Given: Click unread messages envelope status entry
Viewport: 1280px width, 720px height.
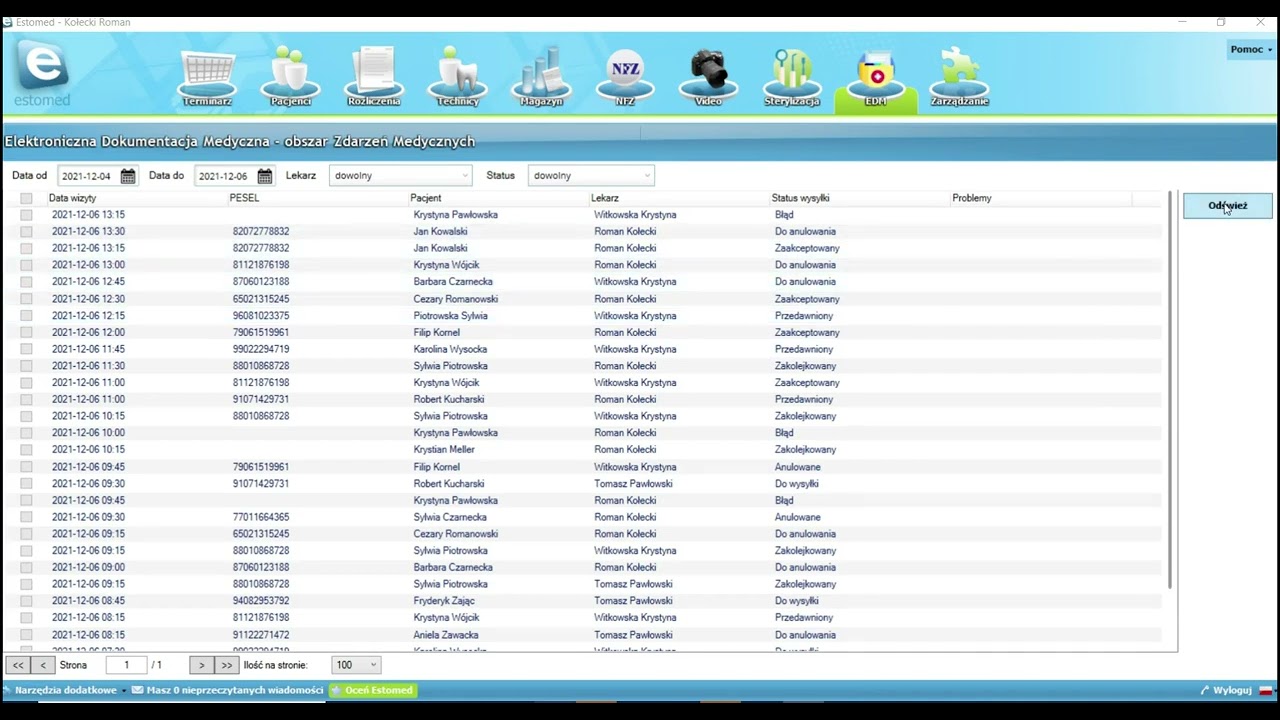Looking at the screenshot, I should click(228, 690).
